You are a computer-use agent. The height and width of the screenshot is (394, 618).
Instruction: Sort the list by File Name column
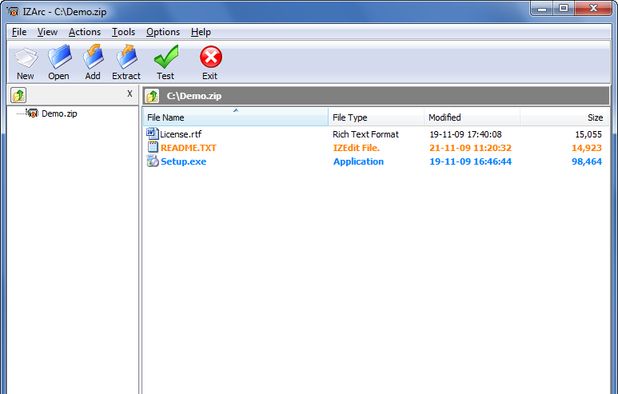pos(235,117)
